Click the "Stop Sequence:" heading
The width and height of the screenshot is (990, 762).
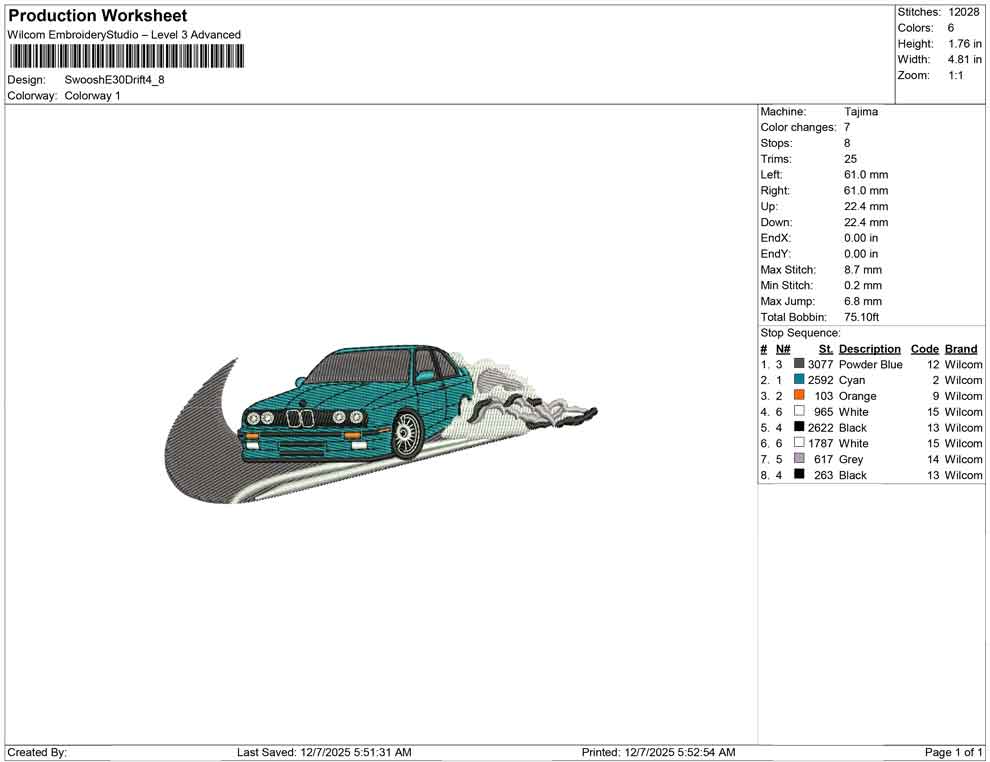(801, 333)
